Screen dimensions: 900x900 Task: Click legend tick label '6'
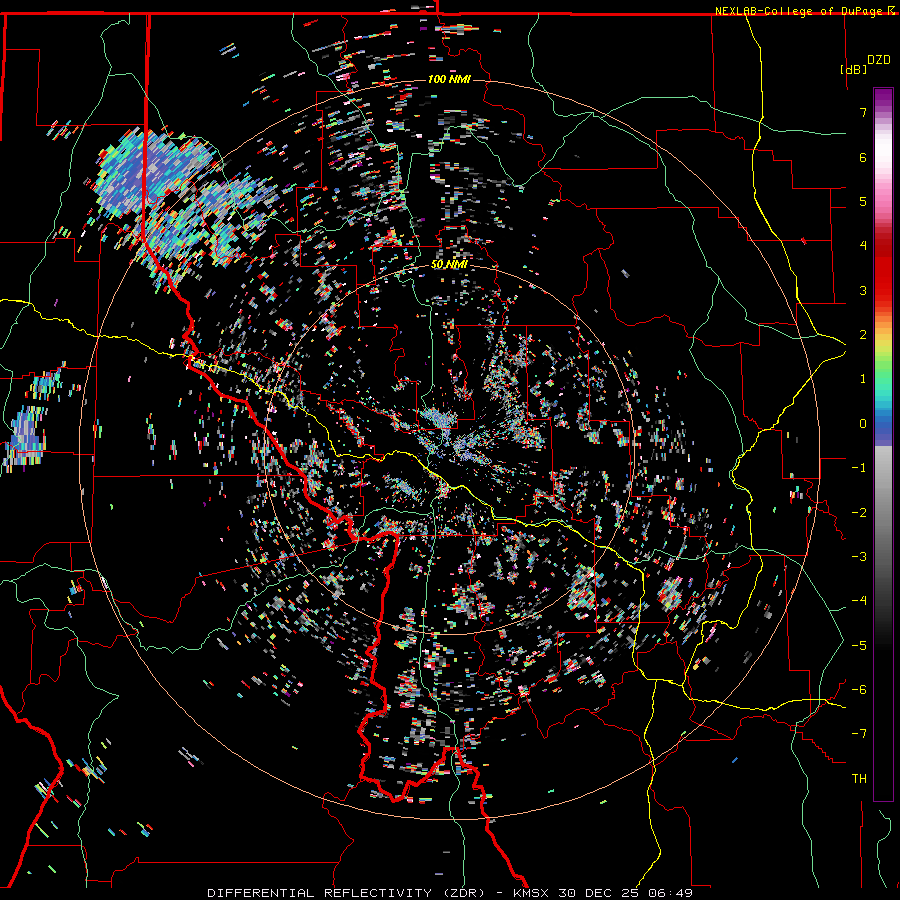[863, 157]
